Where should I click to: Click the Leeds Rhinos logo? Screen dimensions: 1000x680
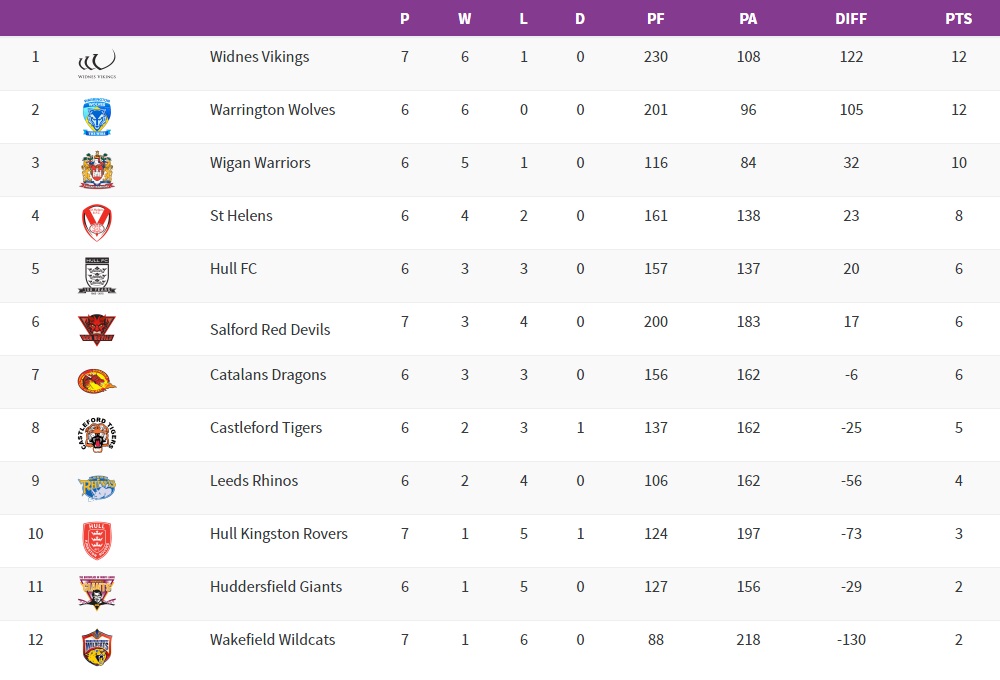[97, 487]
